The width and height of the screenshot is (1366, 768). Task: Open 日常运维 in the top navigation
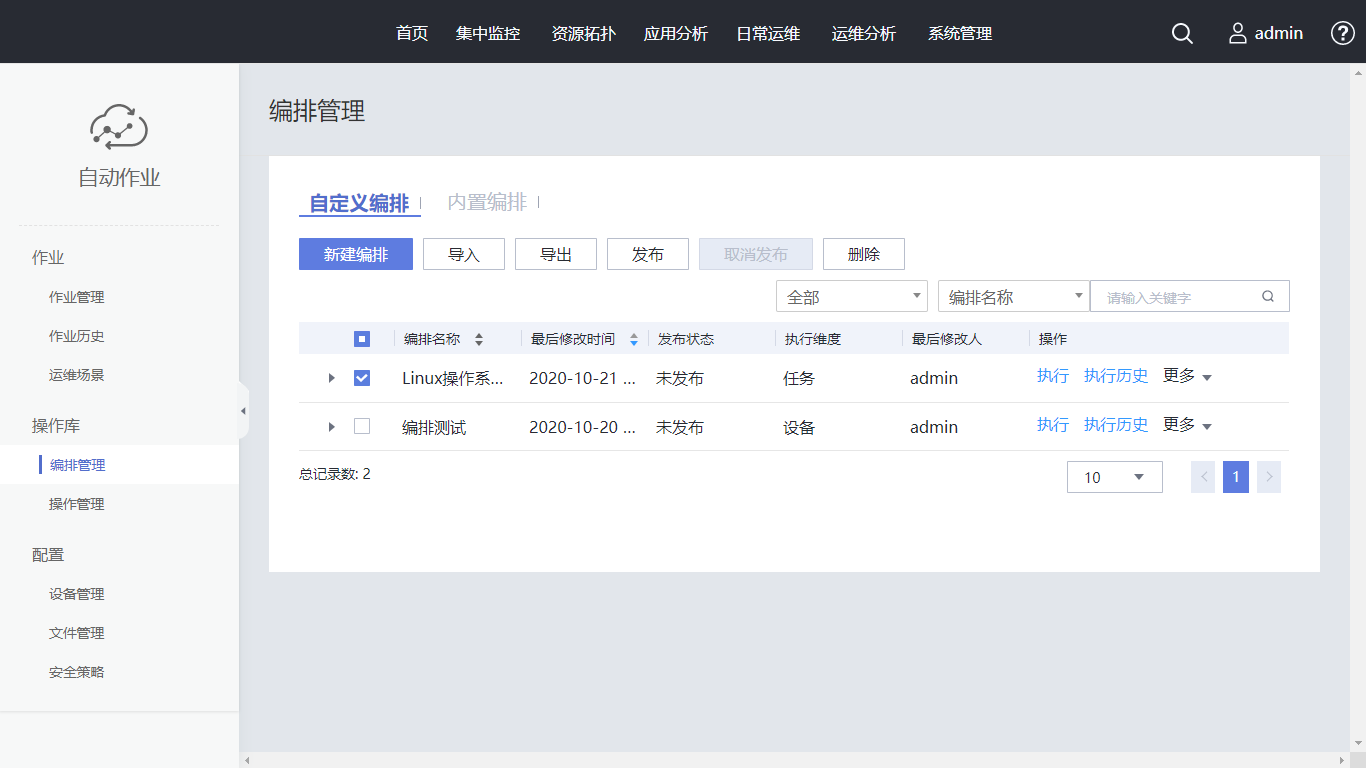coord(768,34)
